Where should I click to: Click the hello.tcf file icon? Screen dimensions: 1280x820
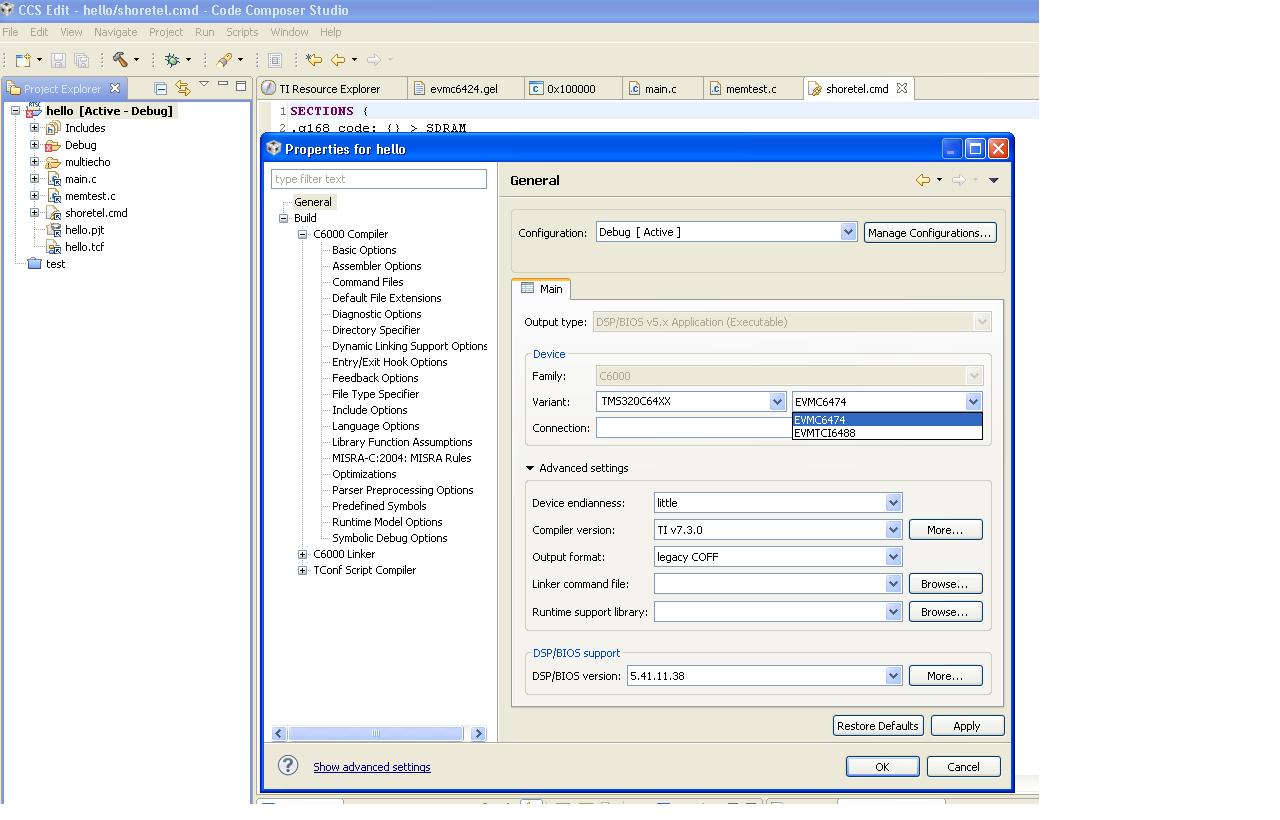tap(54, 247)
